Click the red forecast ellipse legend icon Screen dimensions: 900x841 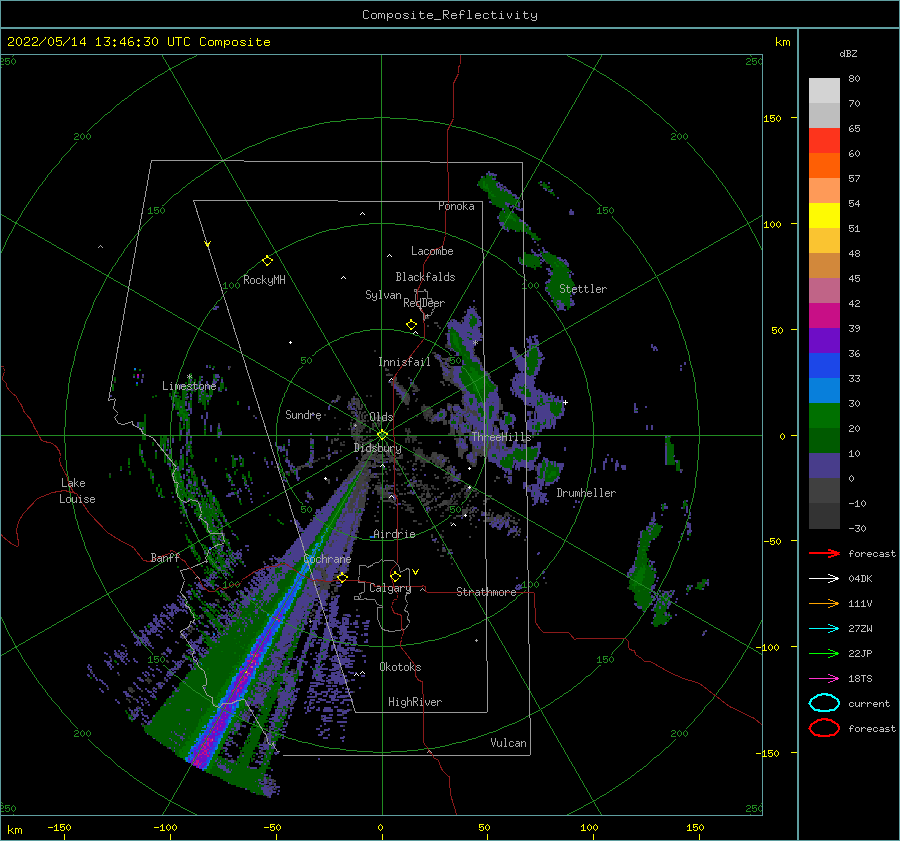(824, 728)
